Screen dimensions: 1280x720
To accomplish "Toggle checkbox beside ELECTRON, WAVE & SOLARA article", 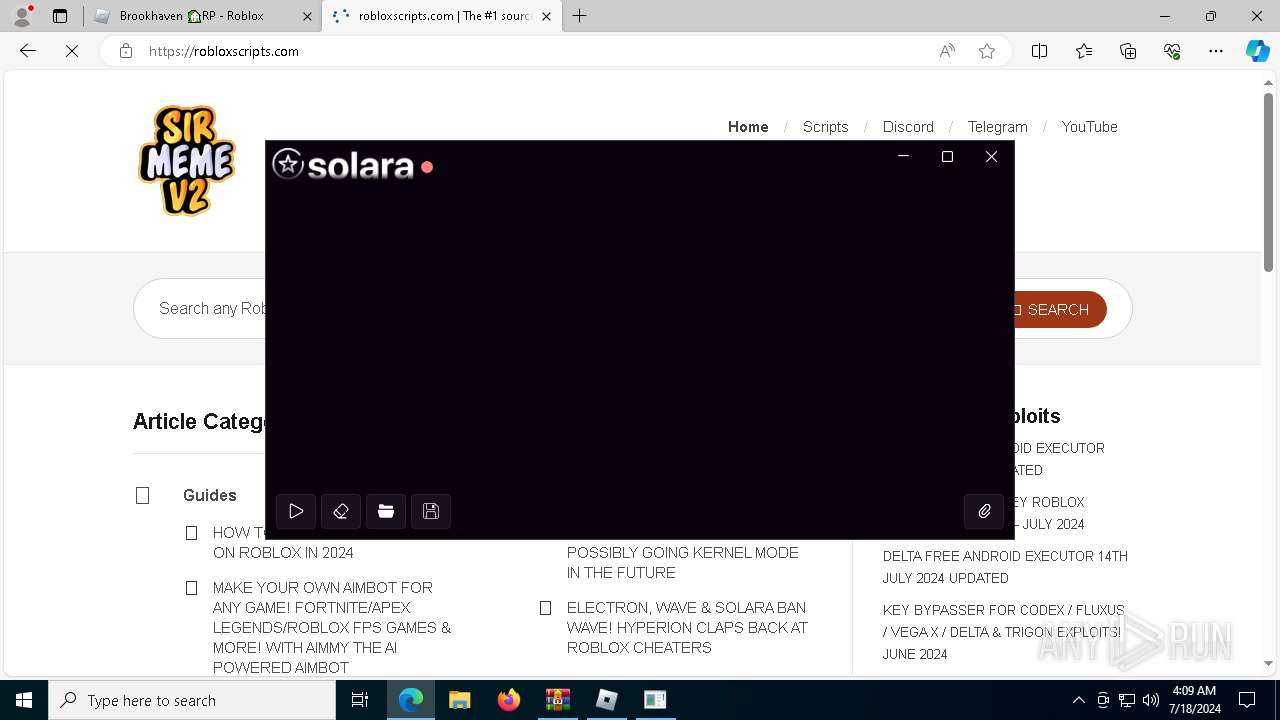I will (545, 608).
